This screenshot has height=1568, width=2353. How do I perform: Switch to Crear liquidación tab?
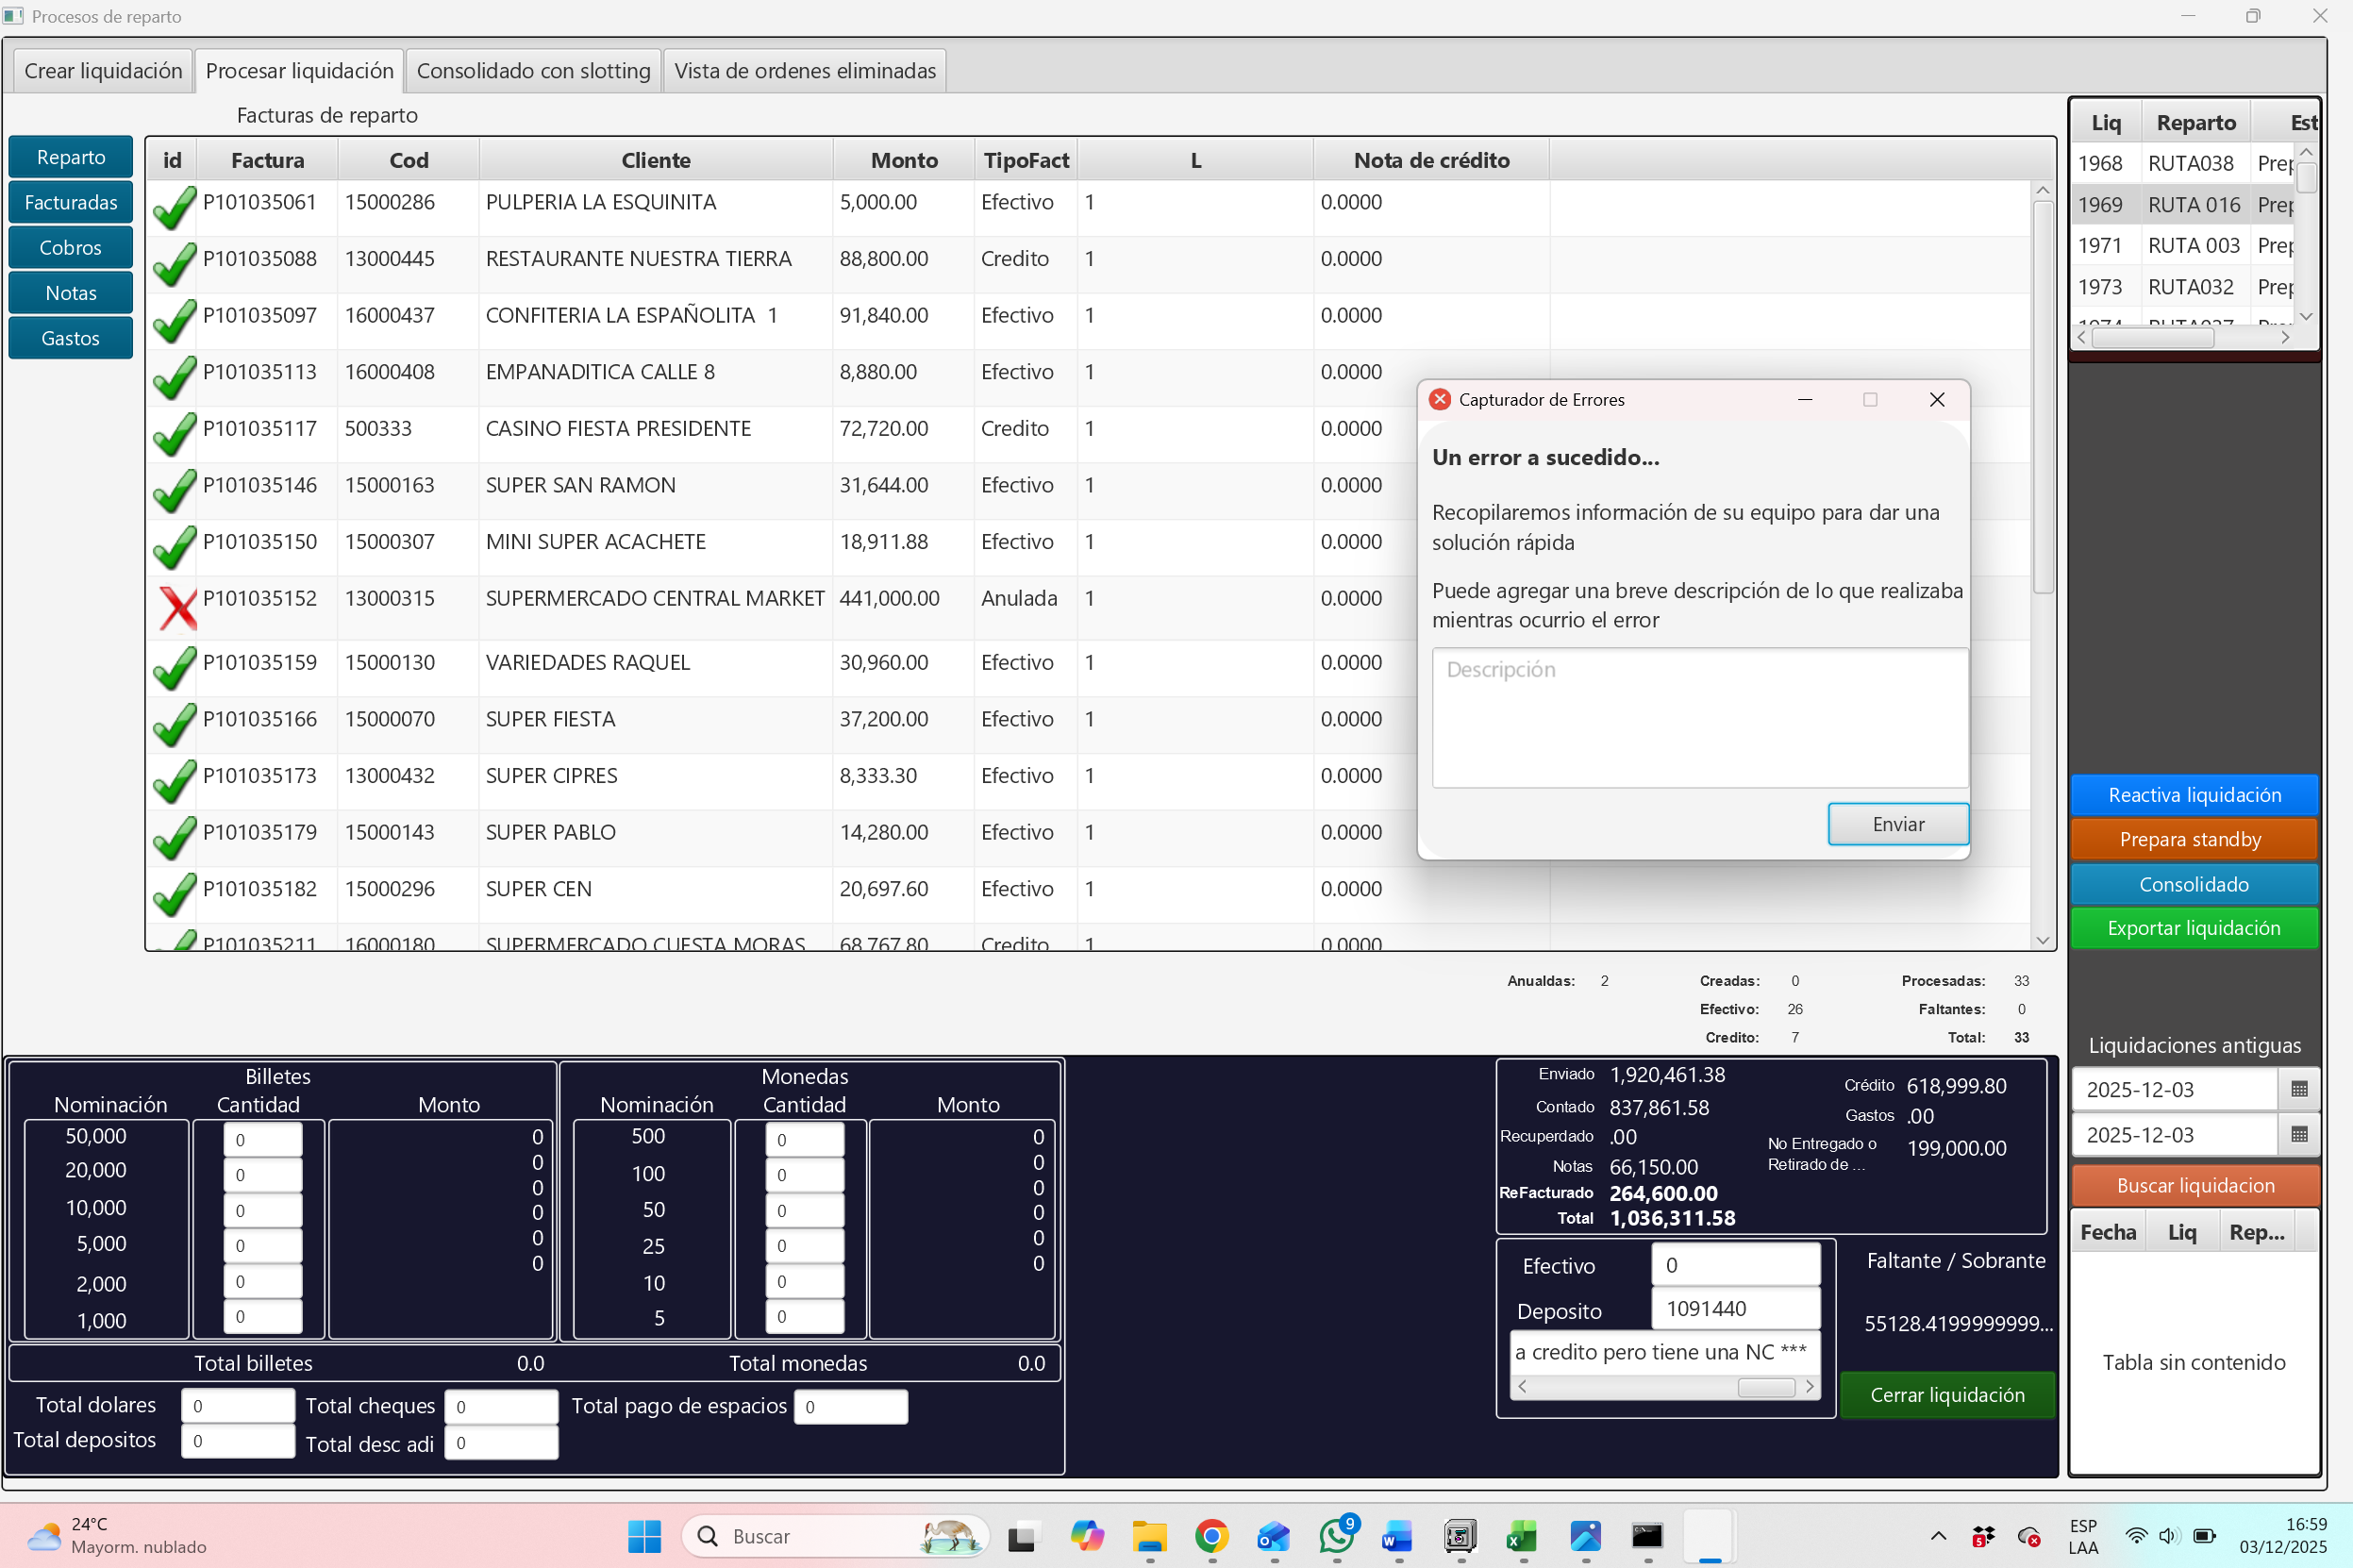(x=103, y=71)
